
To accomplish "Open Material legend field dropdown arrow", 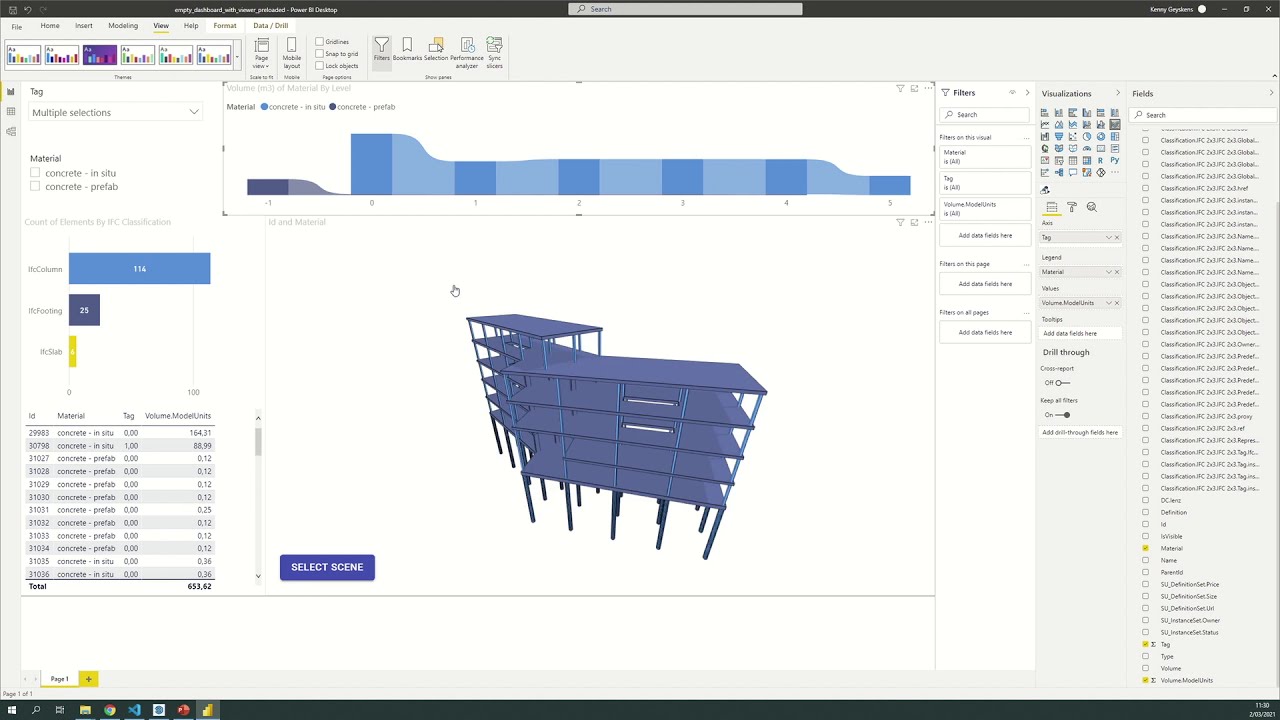I will [1108, 272].
